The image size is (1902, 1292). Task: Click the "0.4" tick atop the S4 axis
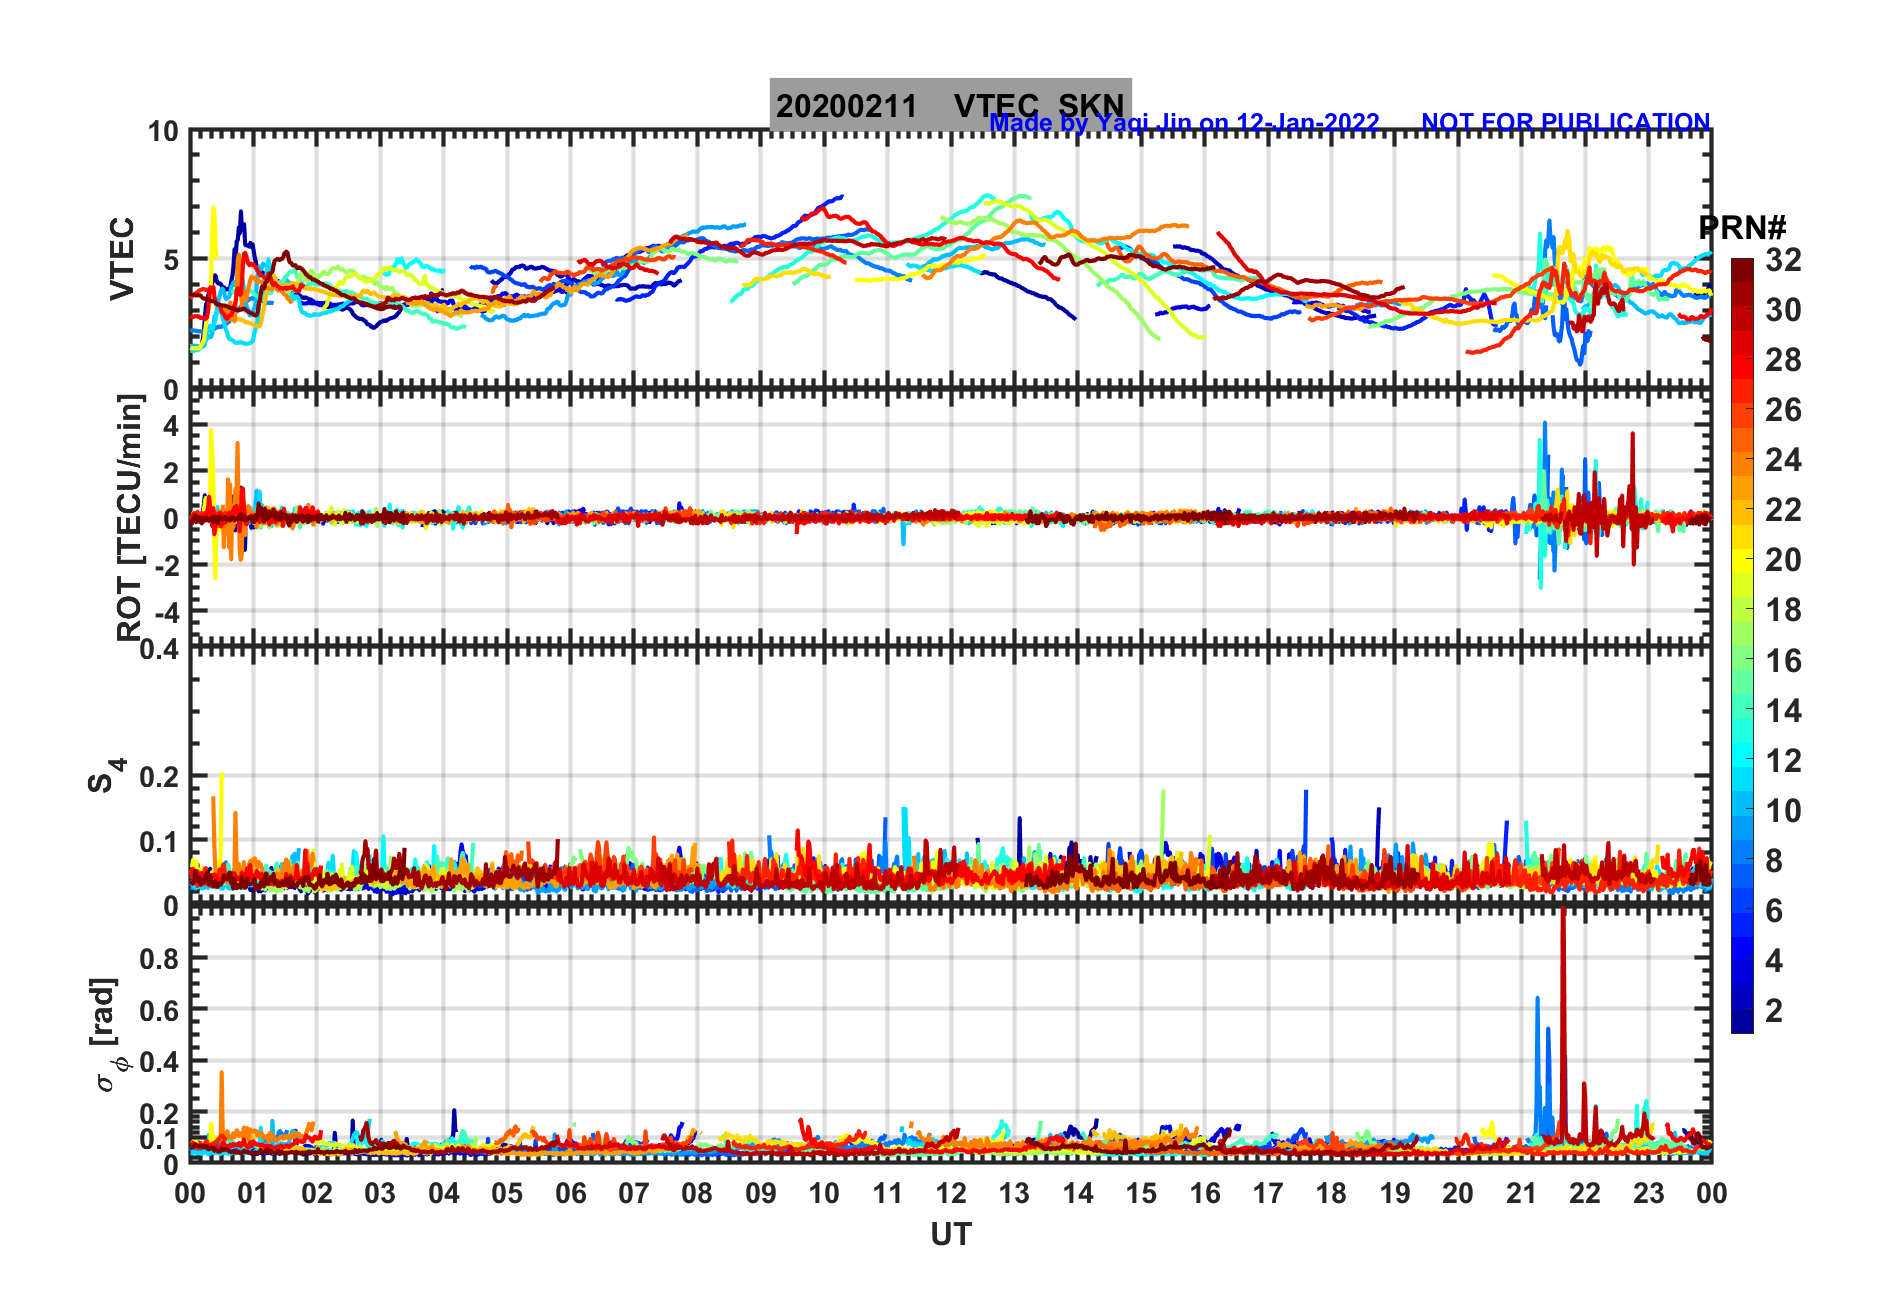(159, 650)
